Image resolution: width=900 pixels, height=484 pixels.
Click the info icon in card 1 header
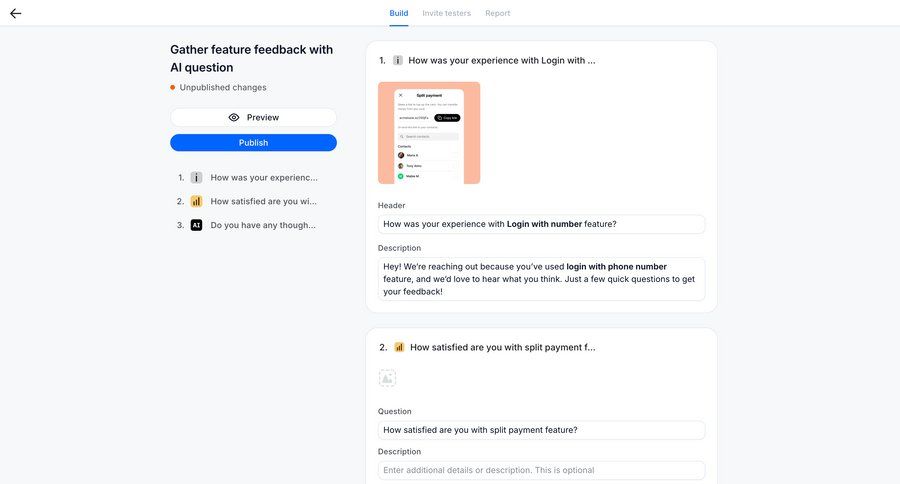397,60
